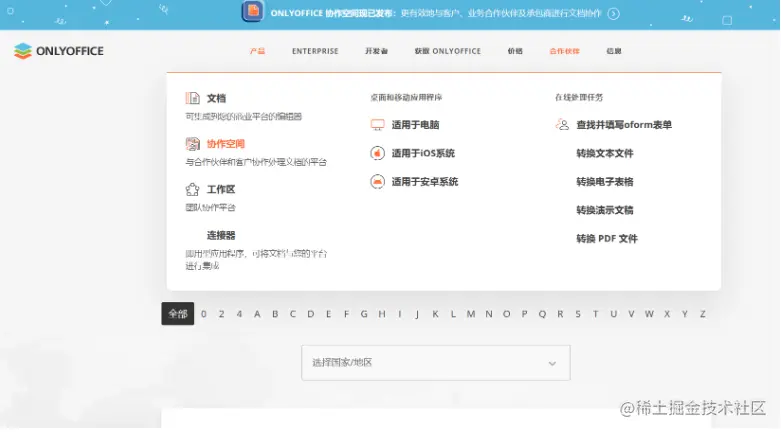This screenshot has width=781, height=432.
Task: Filter by letter Q
Action: (542, 314)
